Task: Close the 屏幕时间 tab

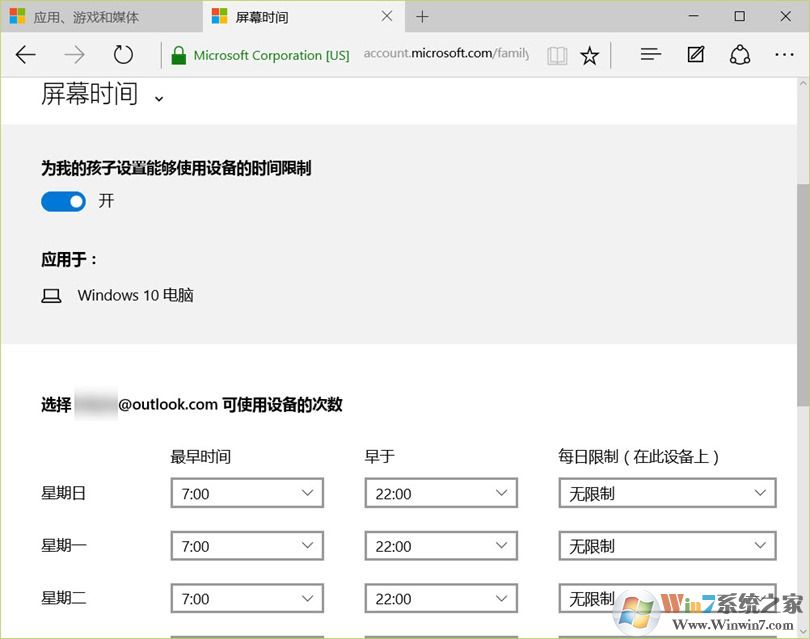Action: coord(388,17)
